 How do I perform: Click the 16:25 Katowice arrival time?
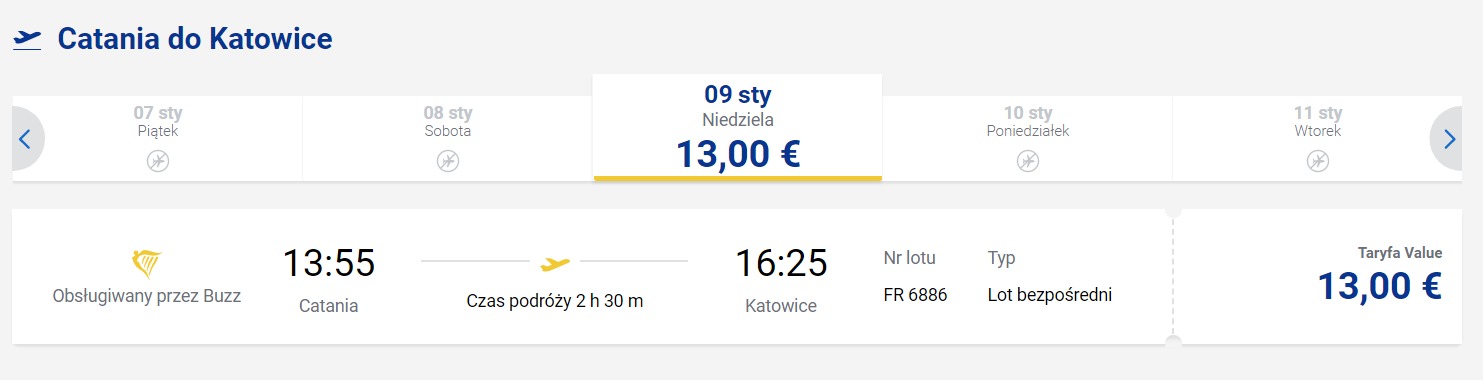point(781,263)
